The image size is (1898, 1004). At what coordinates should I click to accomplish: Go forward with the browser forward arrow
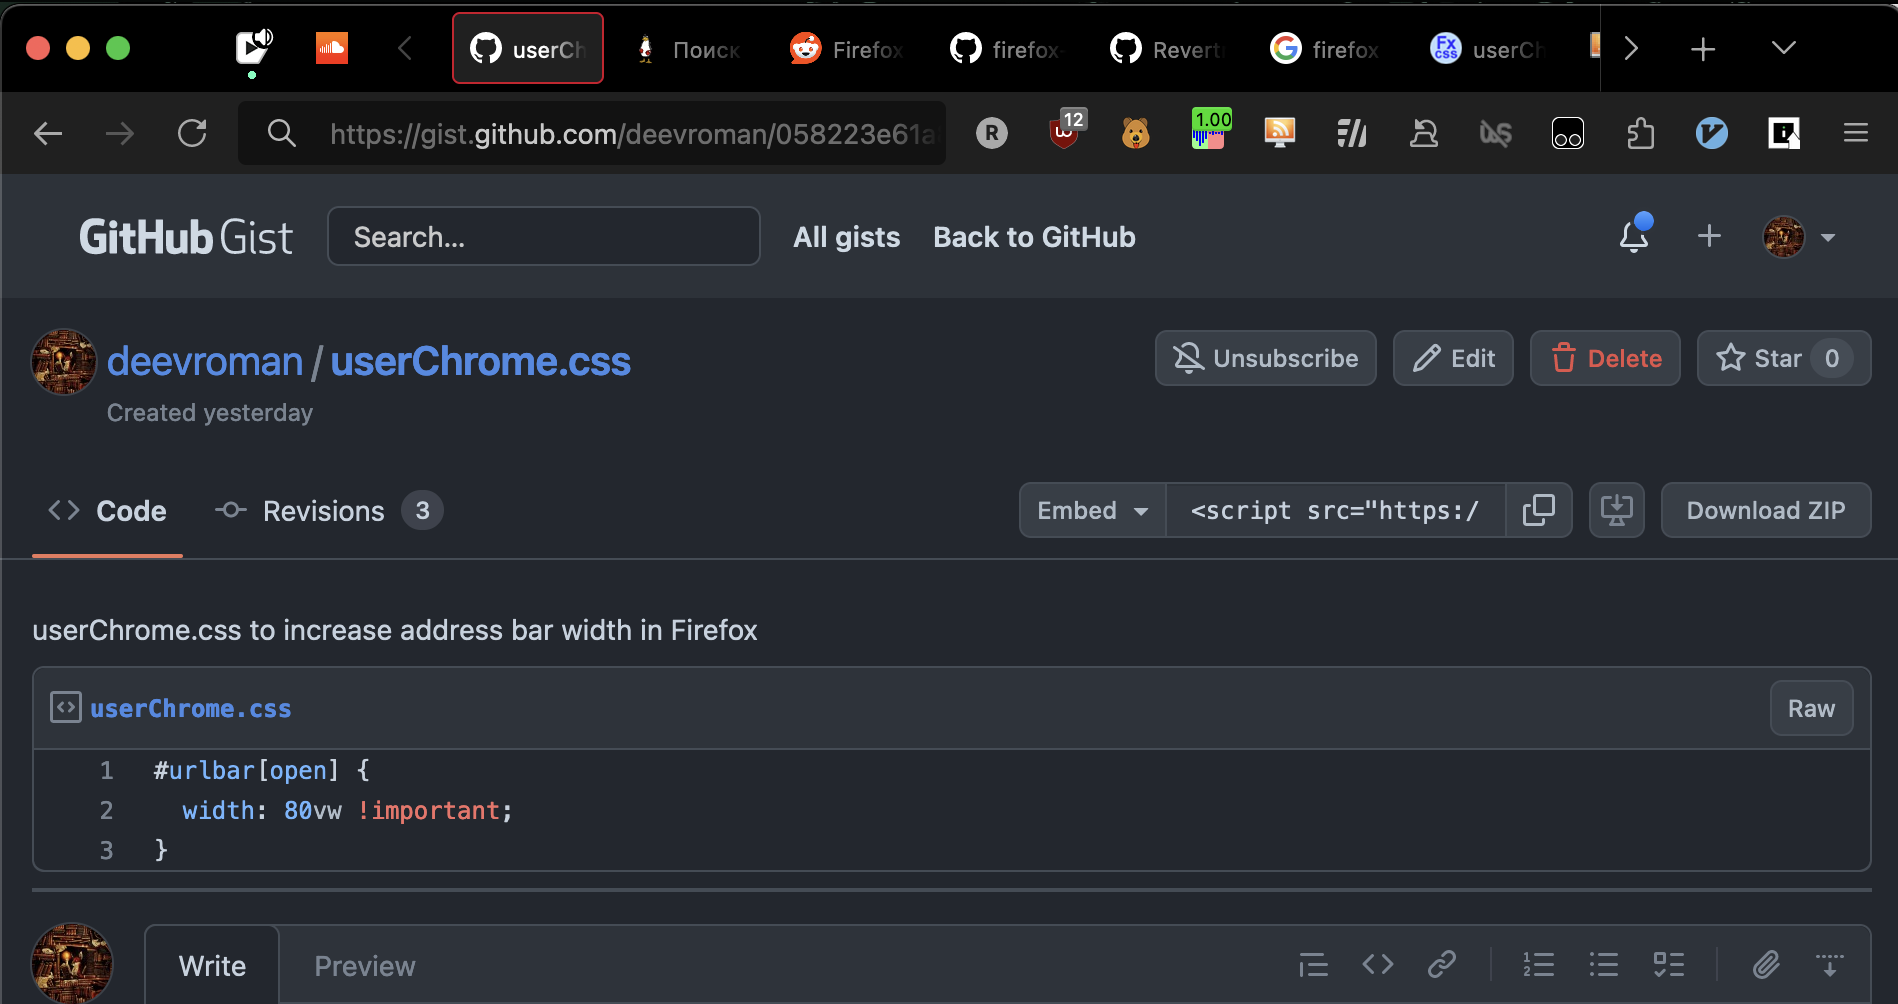click(120, 133)
